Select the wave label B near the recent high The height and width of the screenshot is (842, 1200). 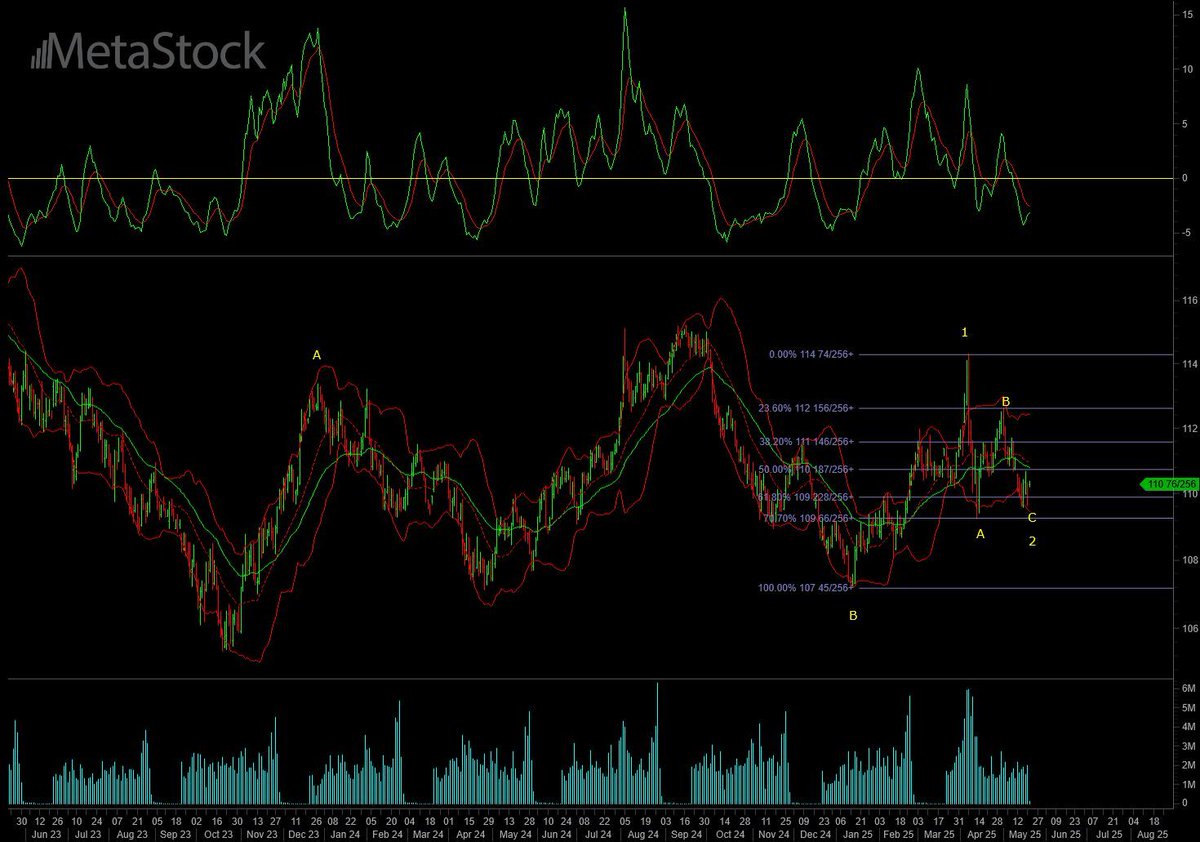pos(1006,400)
